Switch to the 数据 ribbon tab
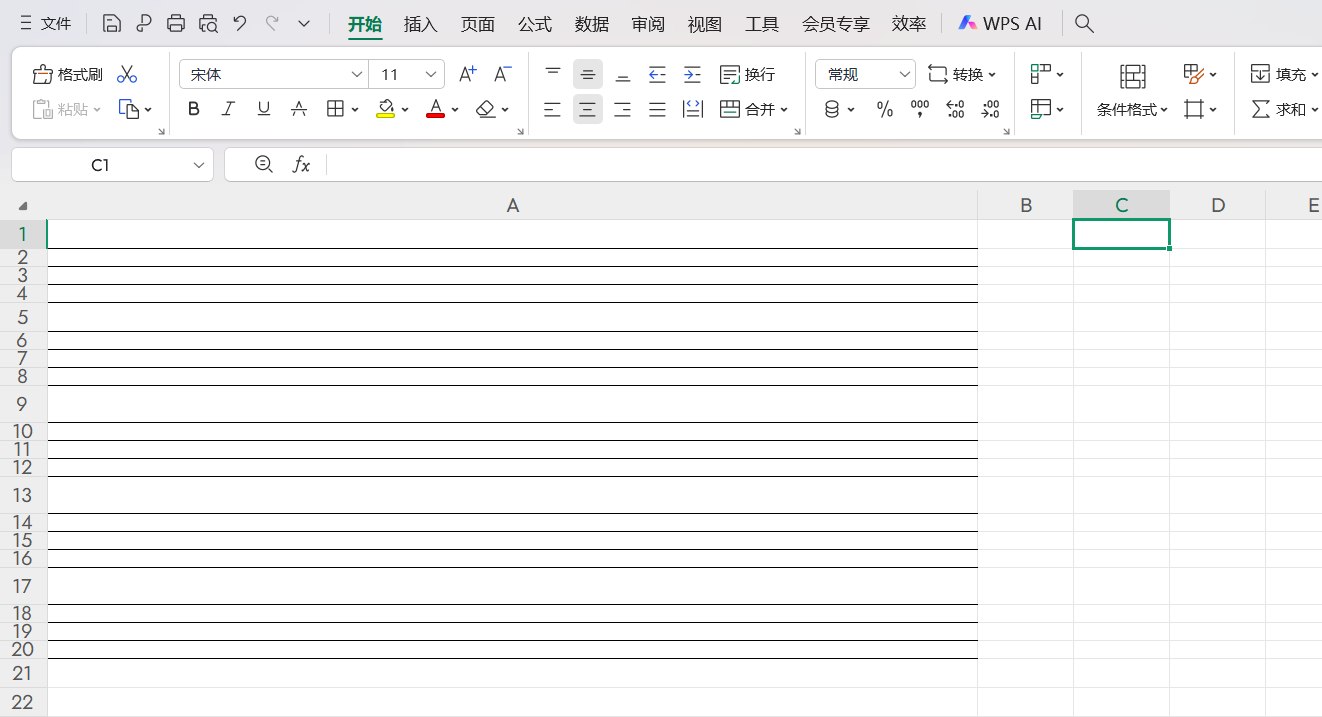 coord(591,24)
